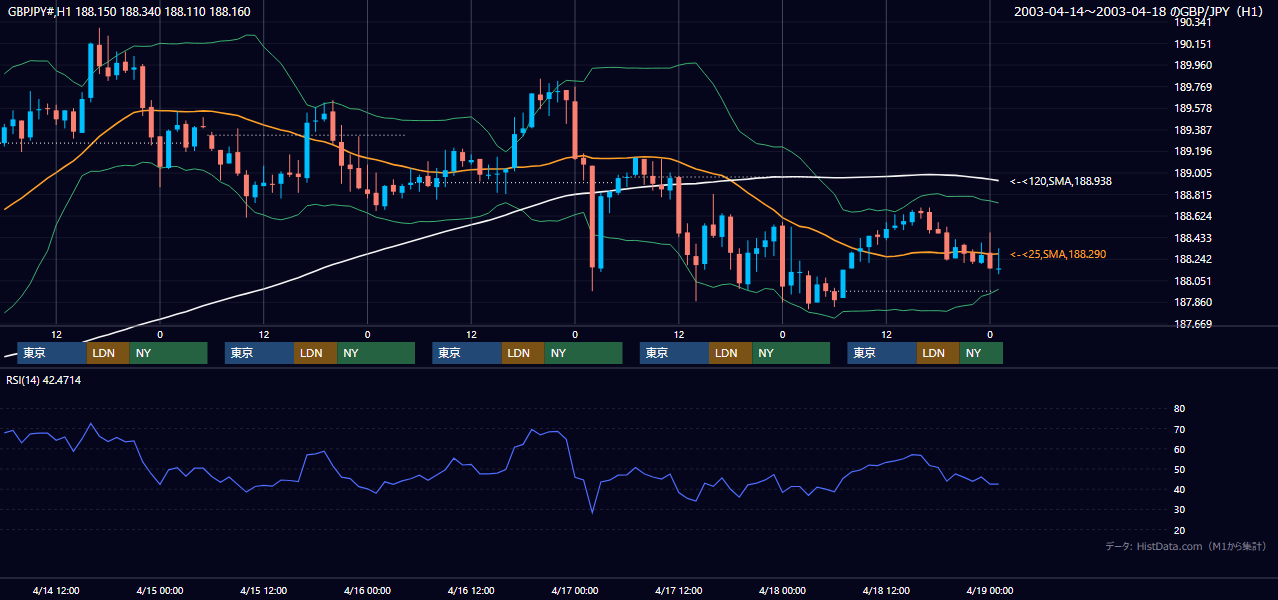Click price axis value 190.151
Screen dimensions: 1278x600
point(1192,44)
